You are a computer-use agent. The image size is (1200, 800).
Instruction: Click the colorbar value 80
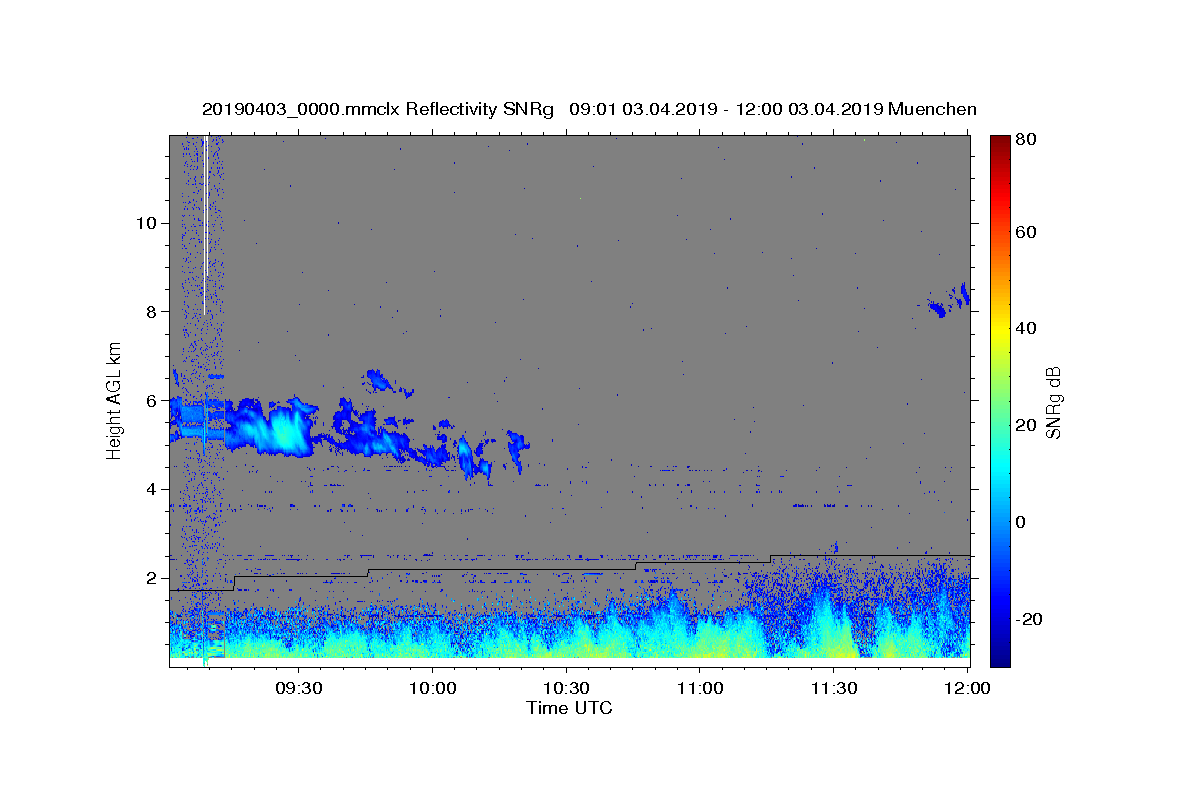coord(1025,140)
